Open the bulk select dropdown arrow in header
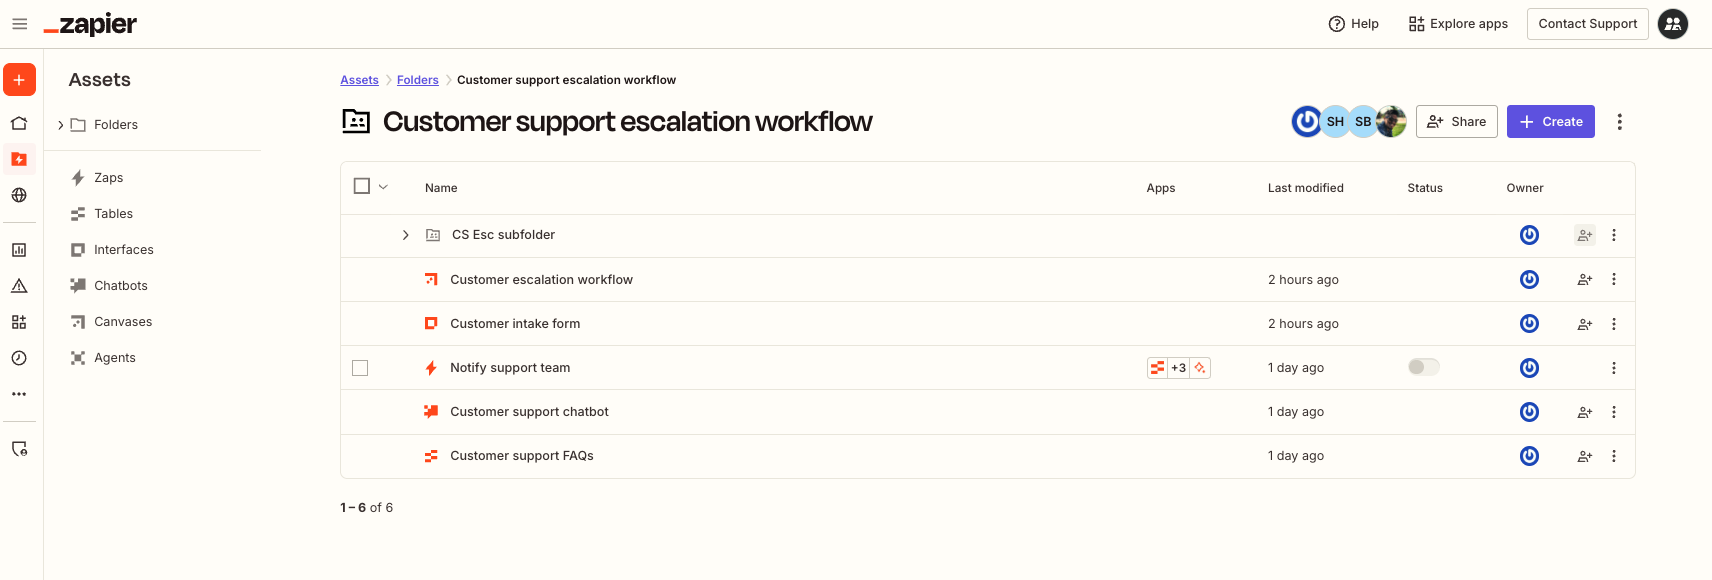The image size is (1712, 580). [x=383, y=187]
